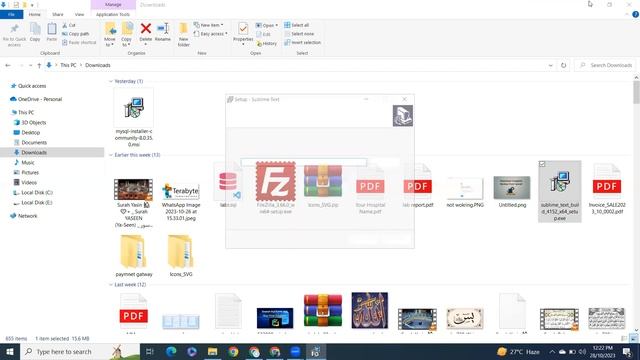This screenshot has height=360, width=640.
Task: Open the address bar history dropdown
Action: 551,65
